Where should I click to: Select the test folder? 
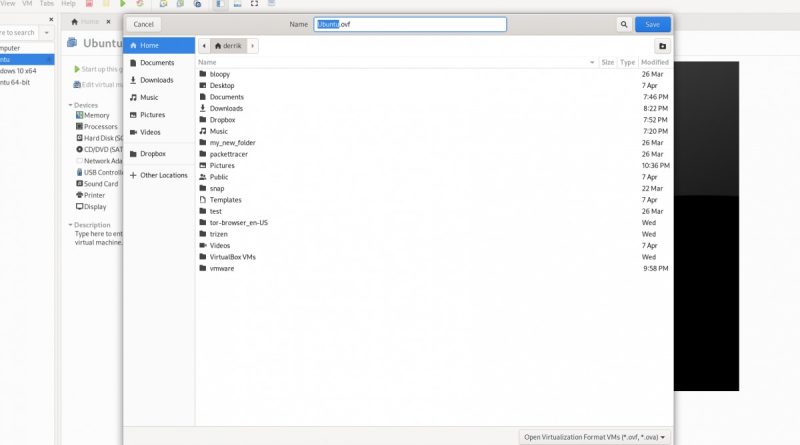pos(434,211)
